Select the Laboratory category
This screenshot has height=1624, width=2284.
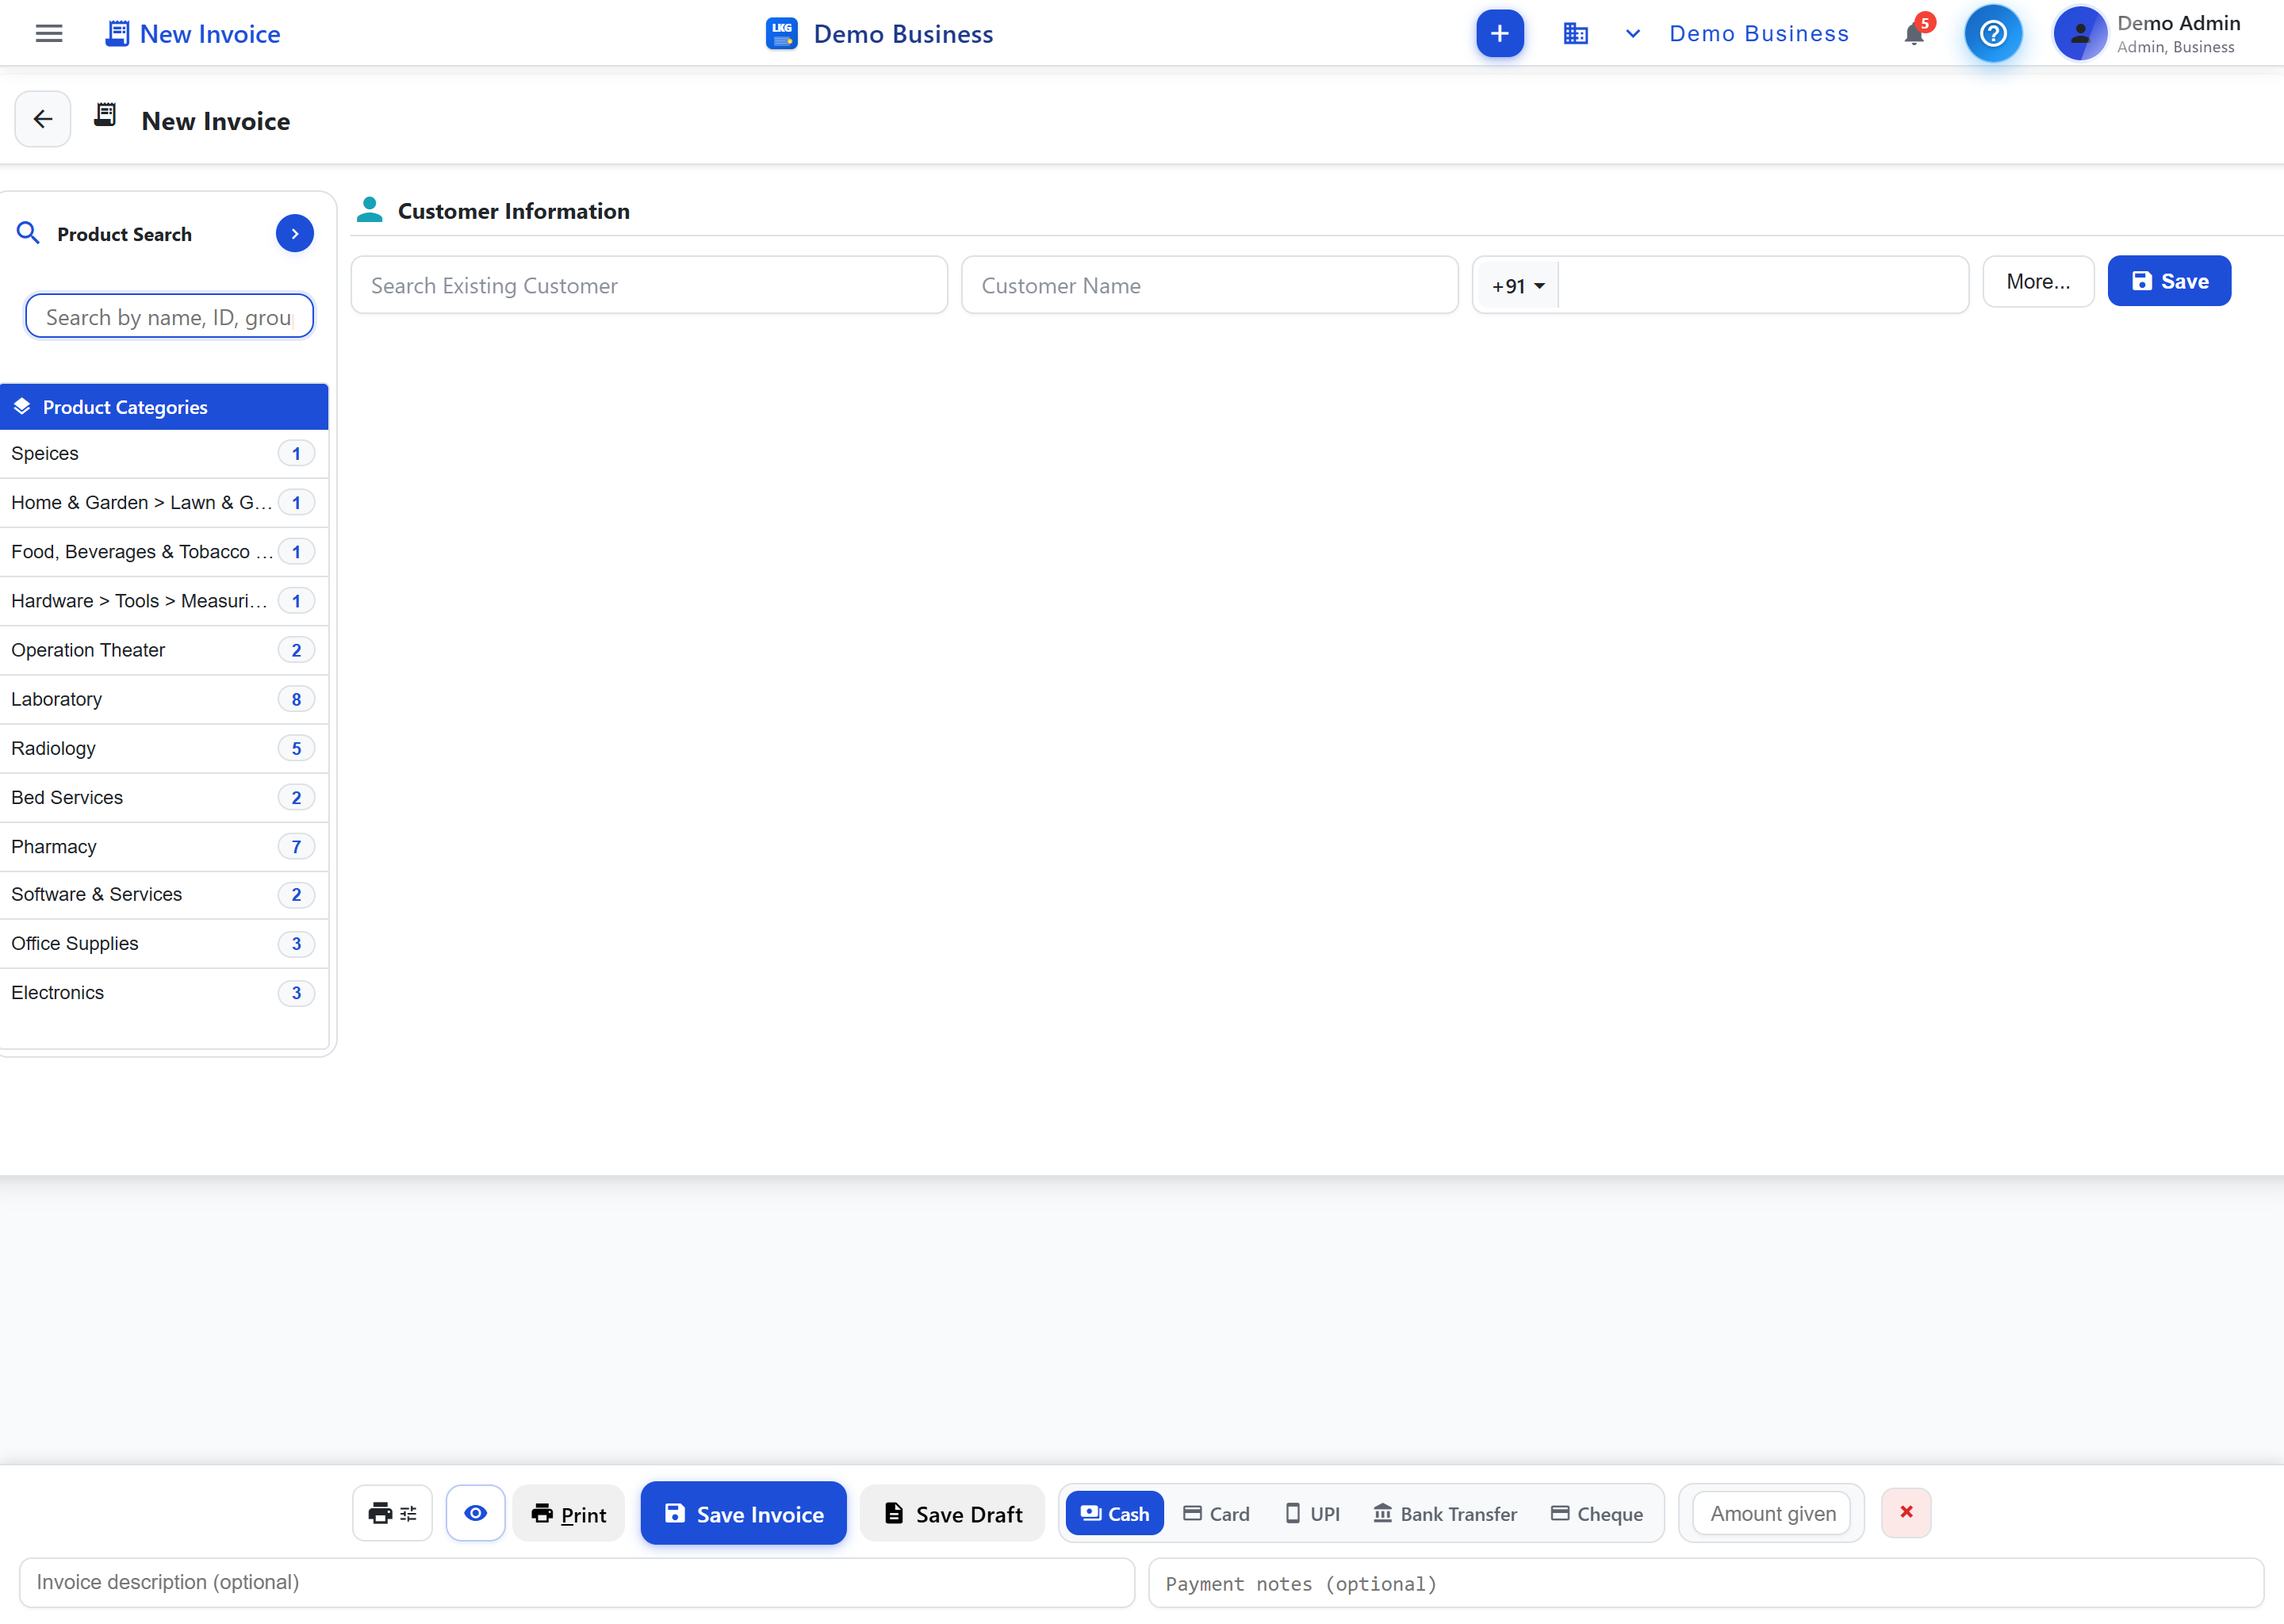coord(163,699)
